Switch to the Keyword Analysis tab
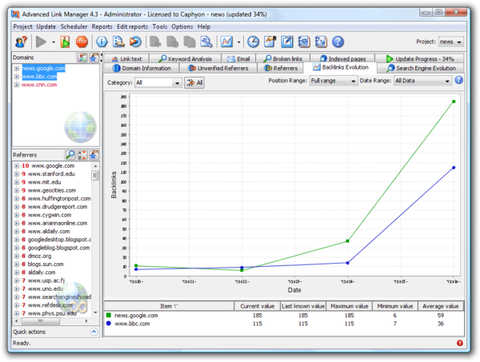480x362 pixels. tap(185, 59)
